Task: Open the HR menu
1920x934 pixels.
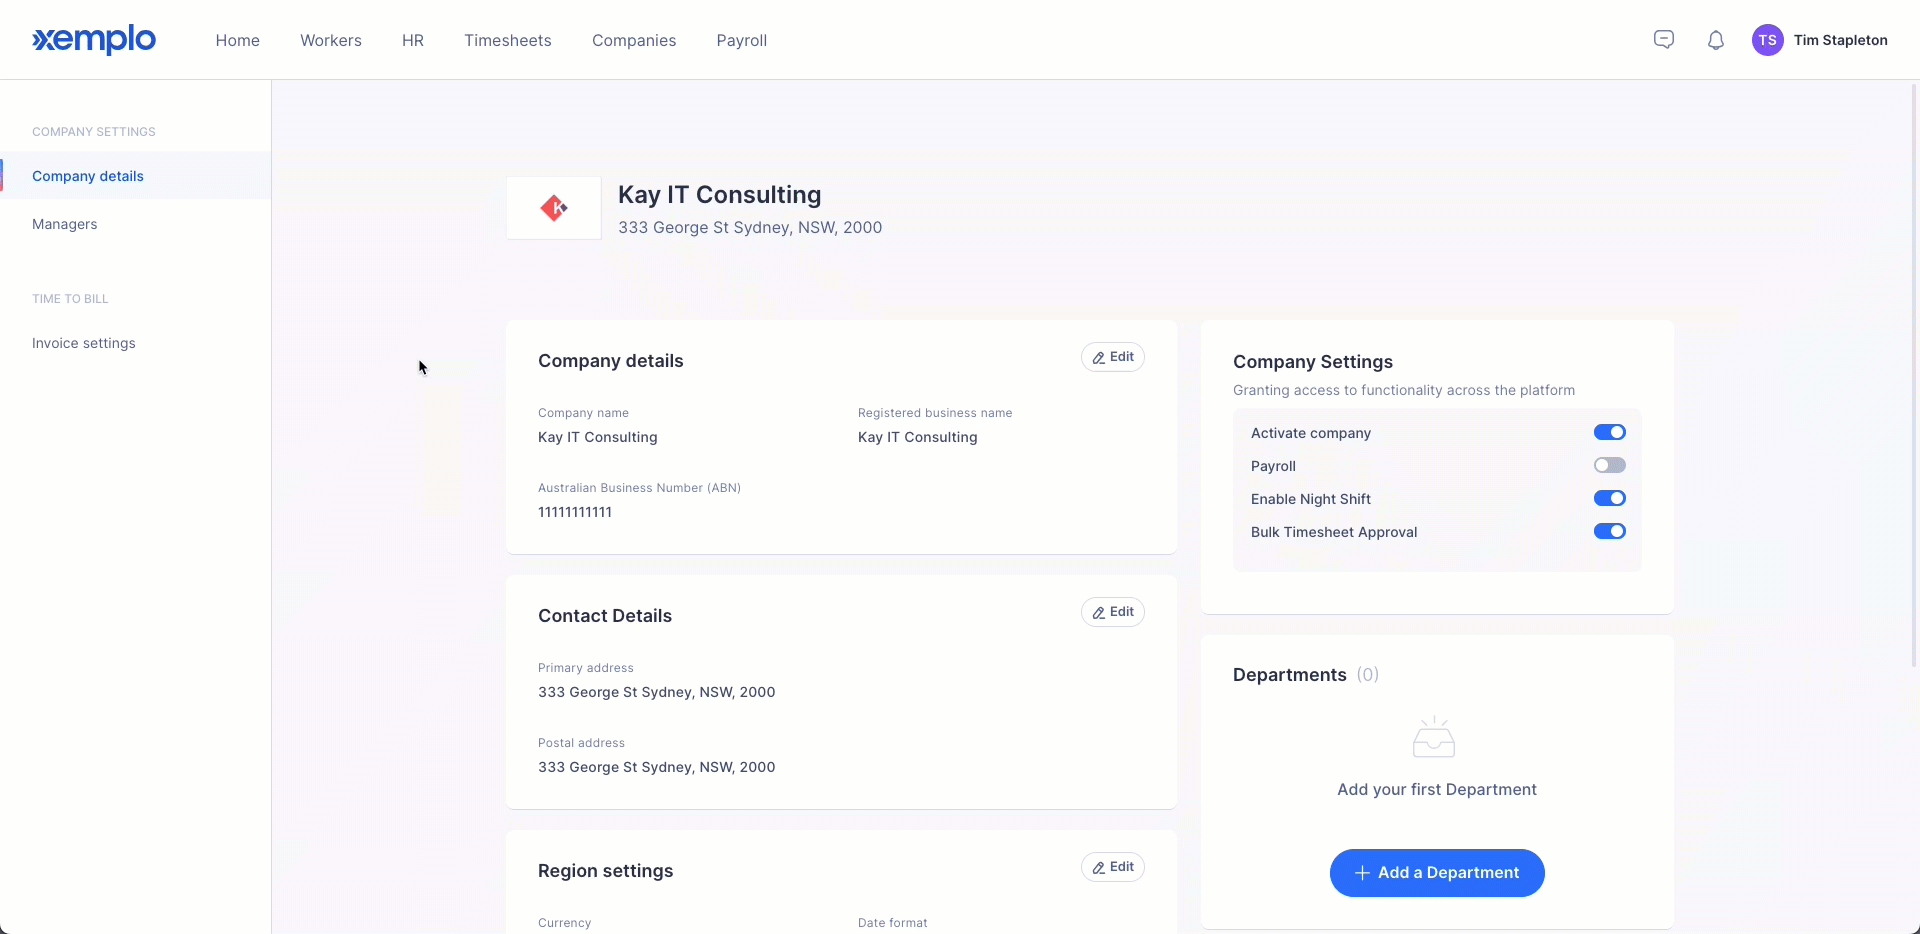Action: pyautogui.click(x=413, y=40)
